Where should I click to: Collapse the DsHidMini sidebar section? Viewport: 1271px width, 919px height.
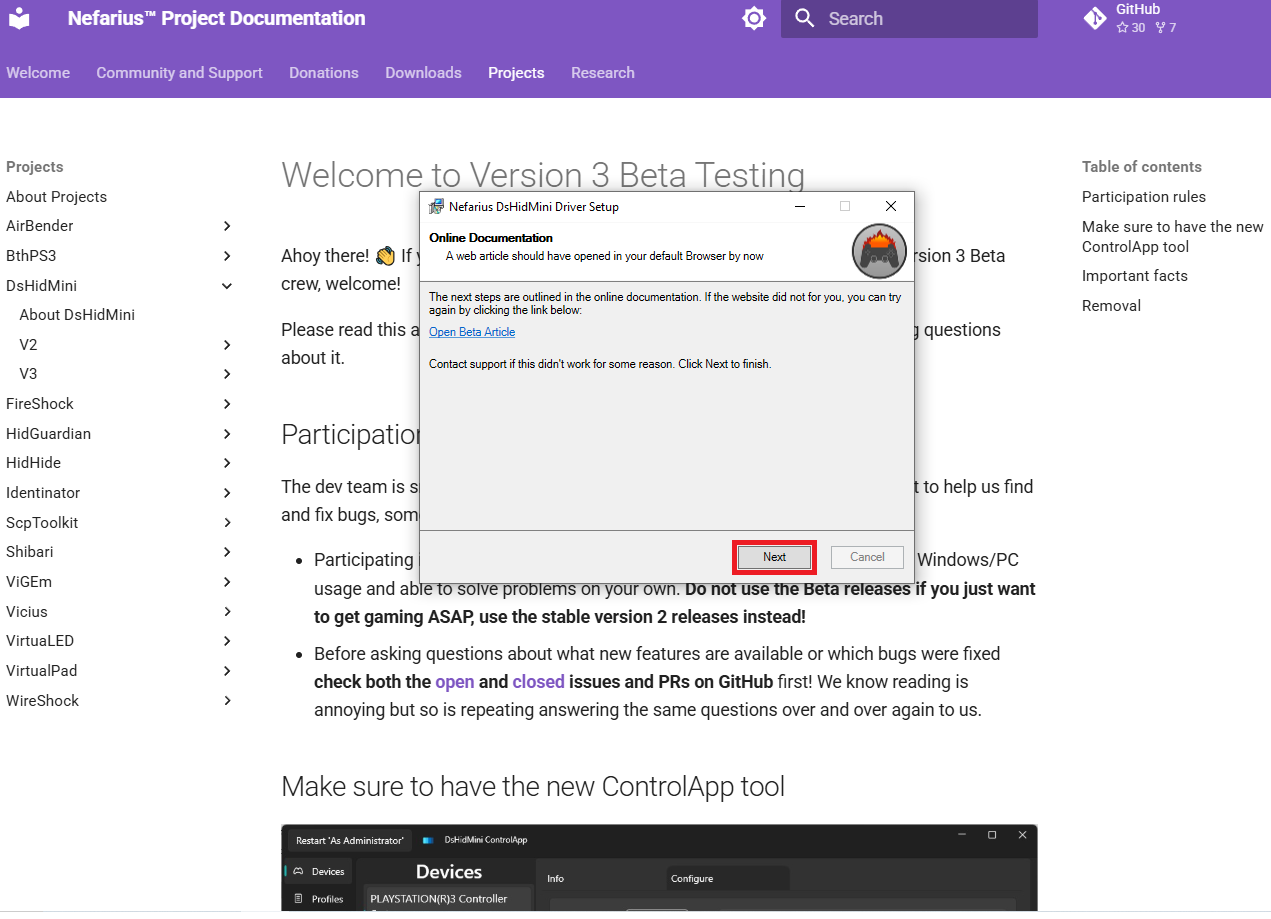click(x=227, y=286)
